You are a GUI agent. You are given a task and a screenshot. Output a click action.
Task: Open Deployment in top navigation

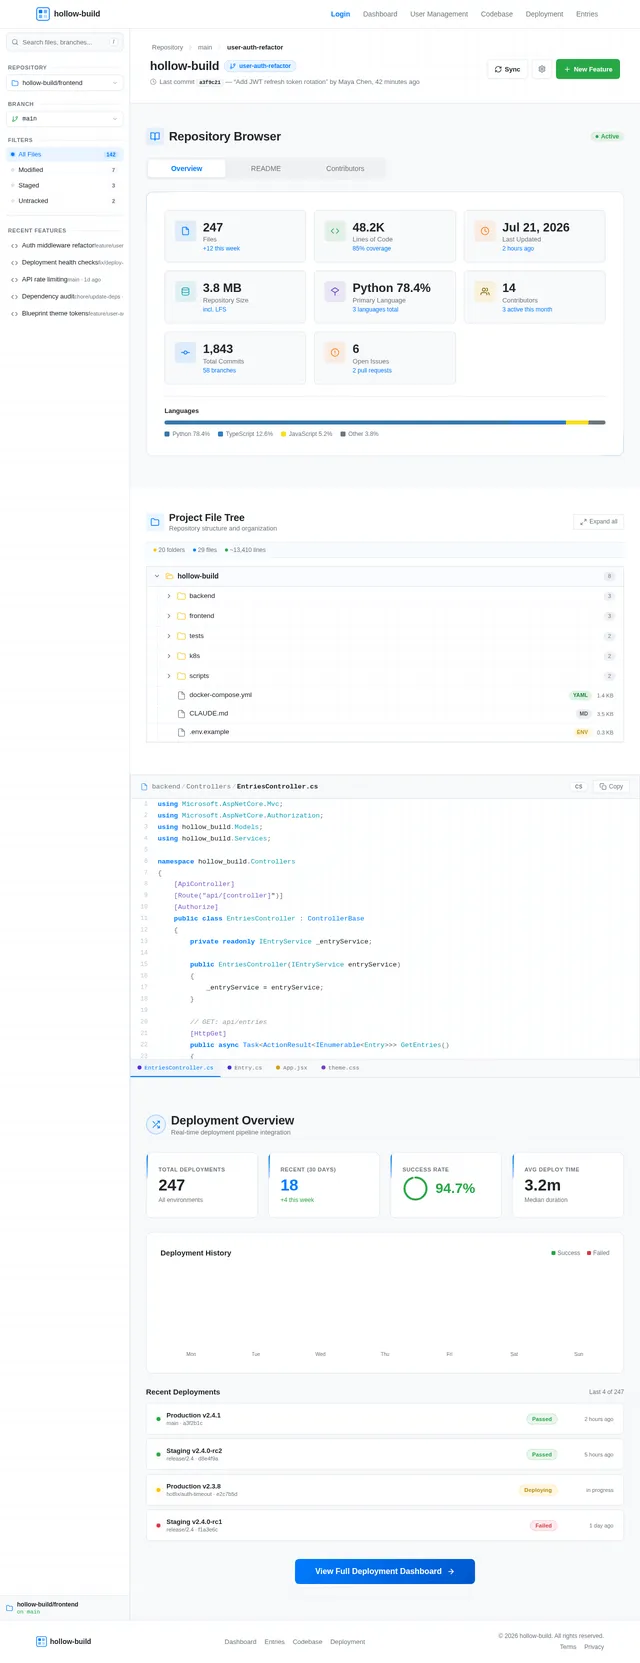pos(545,14)
